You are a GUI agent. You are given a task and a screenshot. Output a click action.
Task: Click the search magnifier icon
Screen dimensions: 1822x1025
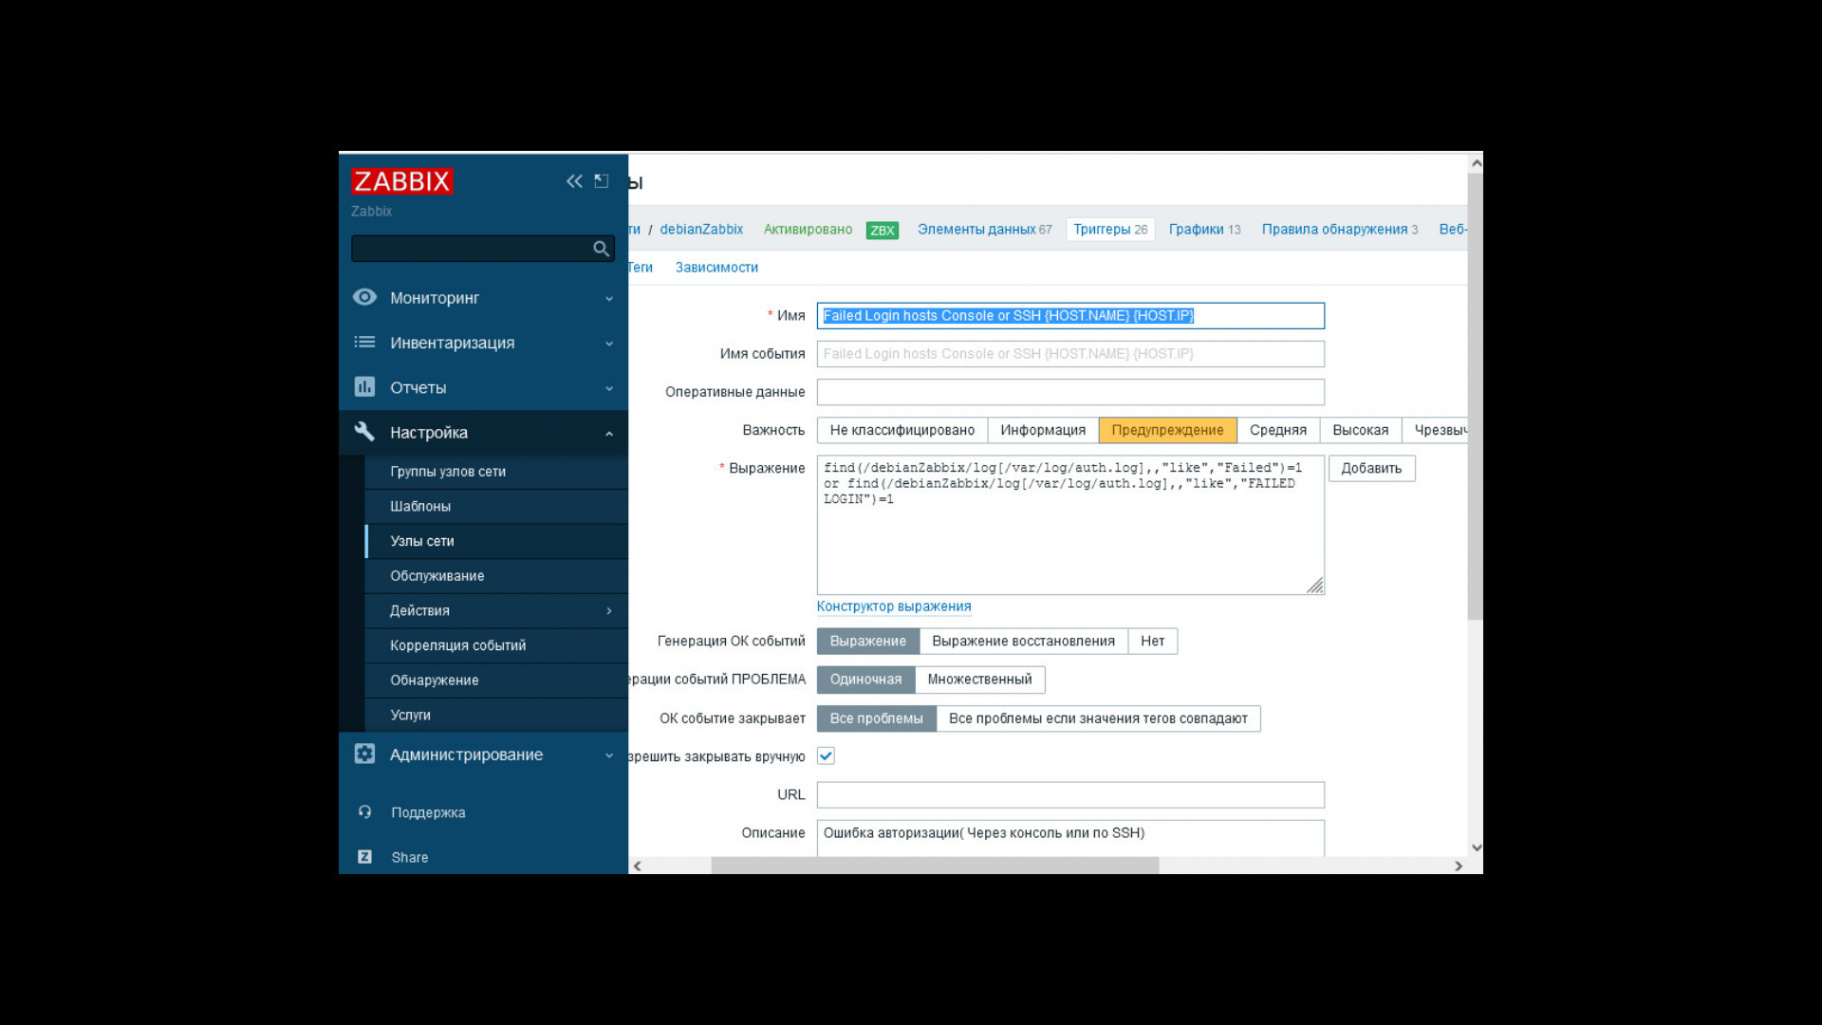601,248
